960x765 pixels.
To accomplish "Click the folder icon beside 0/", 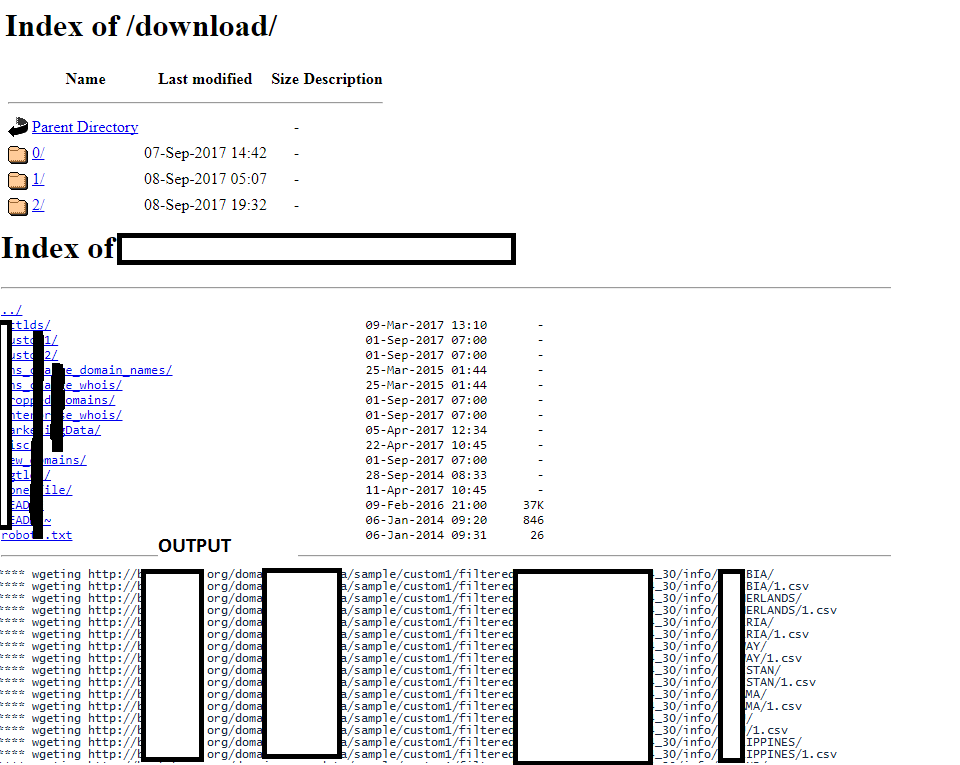I will 18,154.
